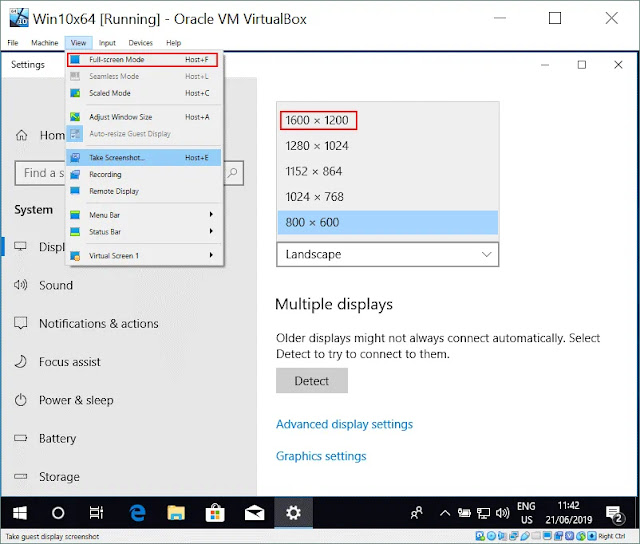The width and height of the screenshot is (640, 544).
Task: Open Graphics settings link
Action: [321, 456]
